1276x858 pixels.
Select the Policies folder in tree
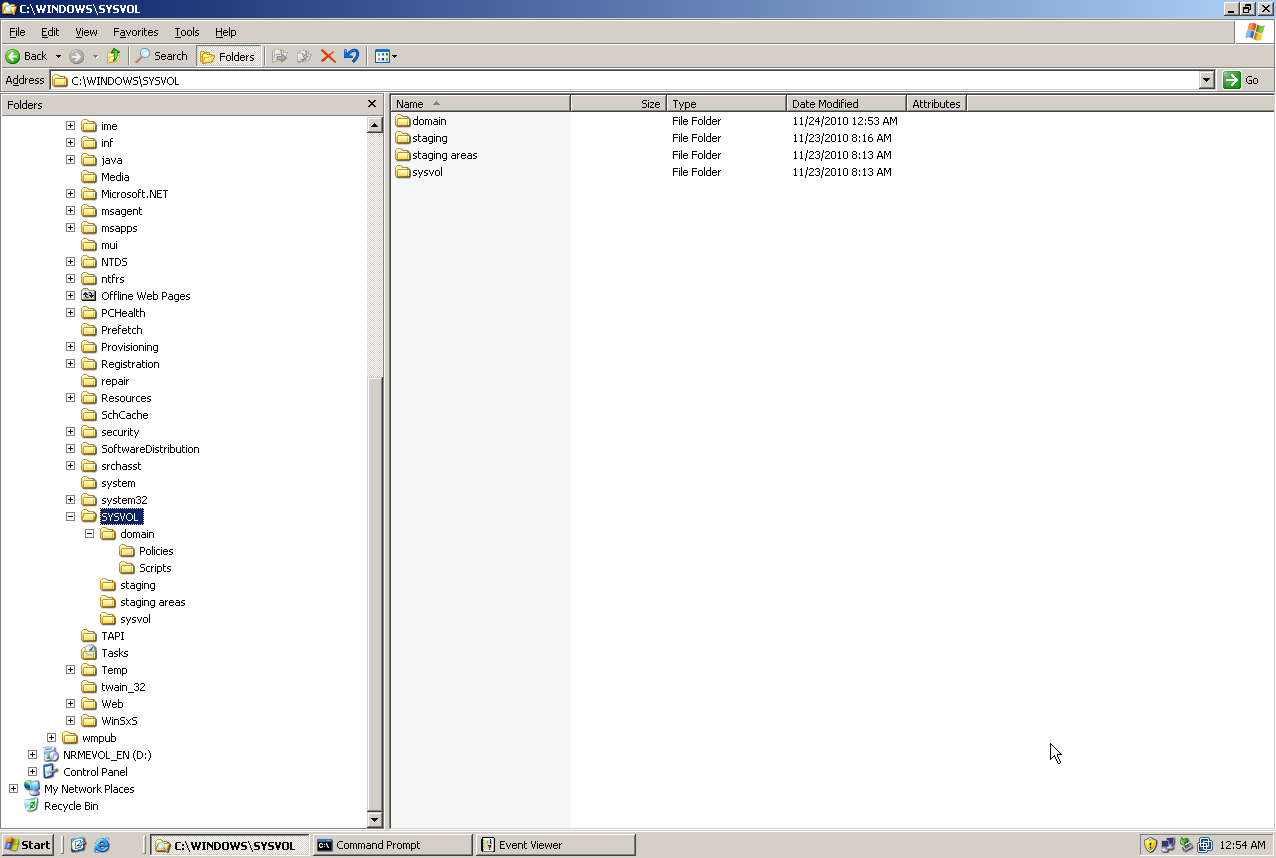pyautogui.click(x=156, y=551)
